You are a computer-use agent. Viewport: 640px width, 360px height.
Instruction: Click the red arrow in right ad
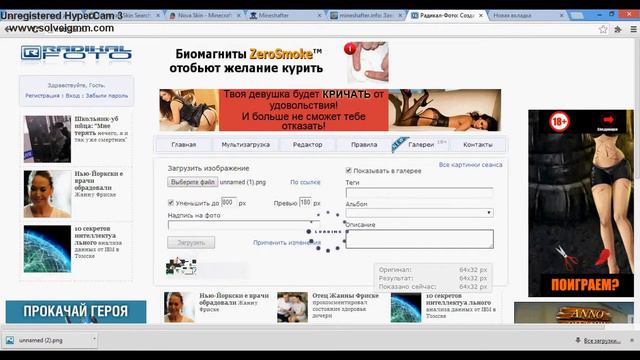pos(608,120)
